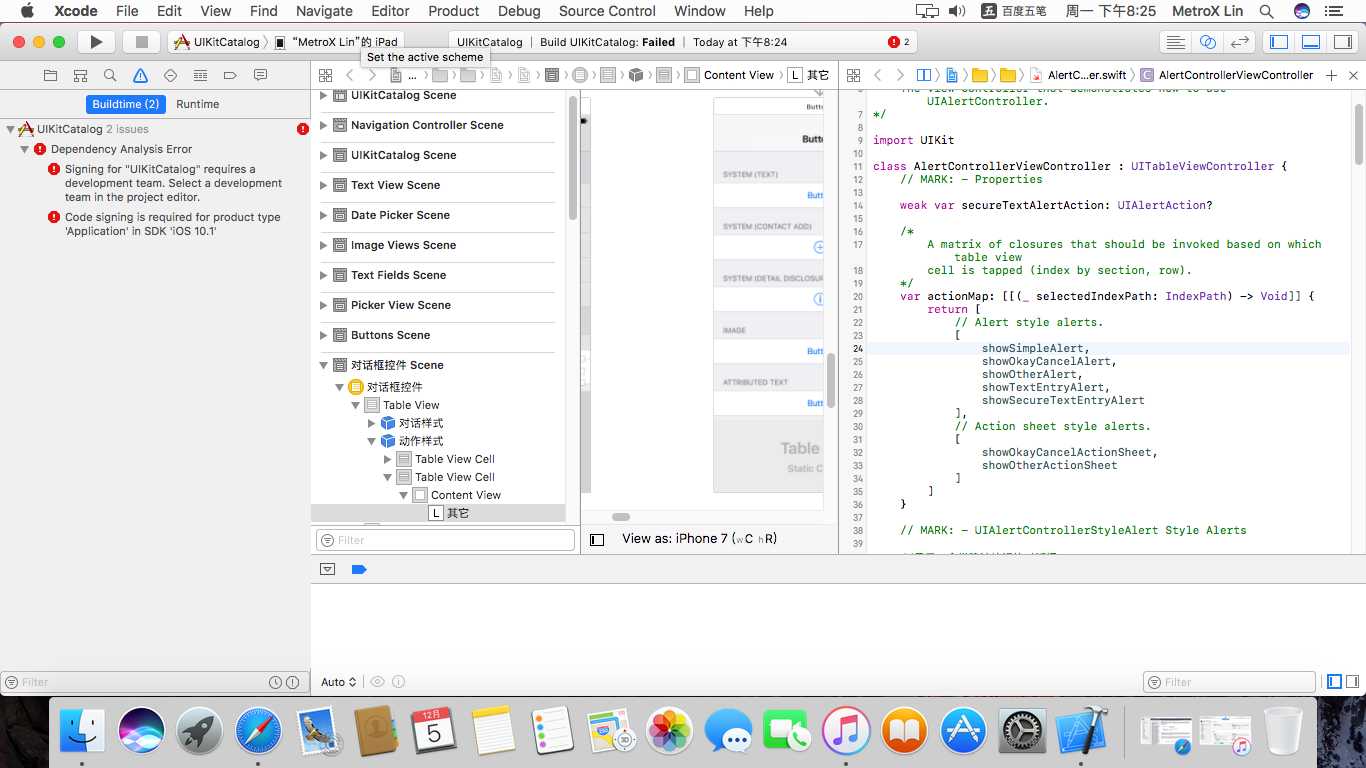Launch Safari from the Dock
Screen dimensions: 1366x768
pyautogui.click(x=258, y=731)
